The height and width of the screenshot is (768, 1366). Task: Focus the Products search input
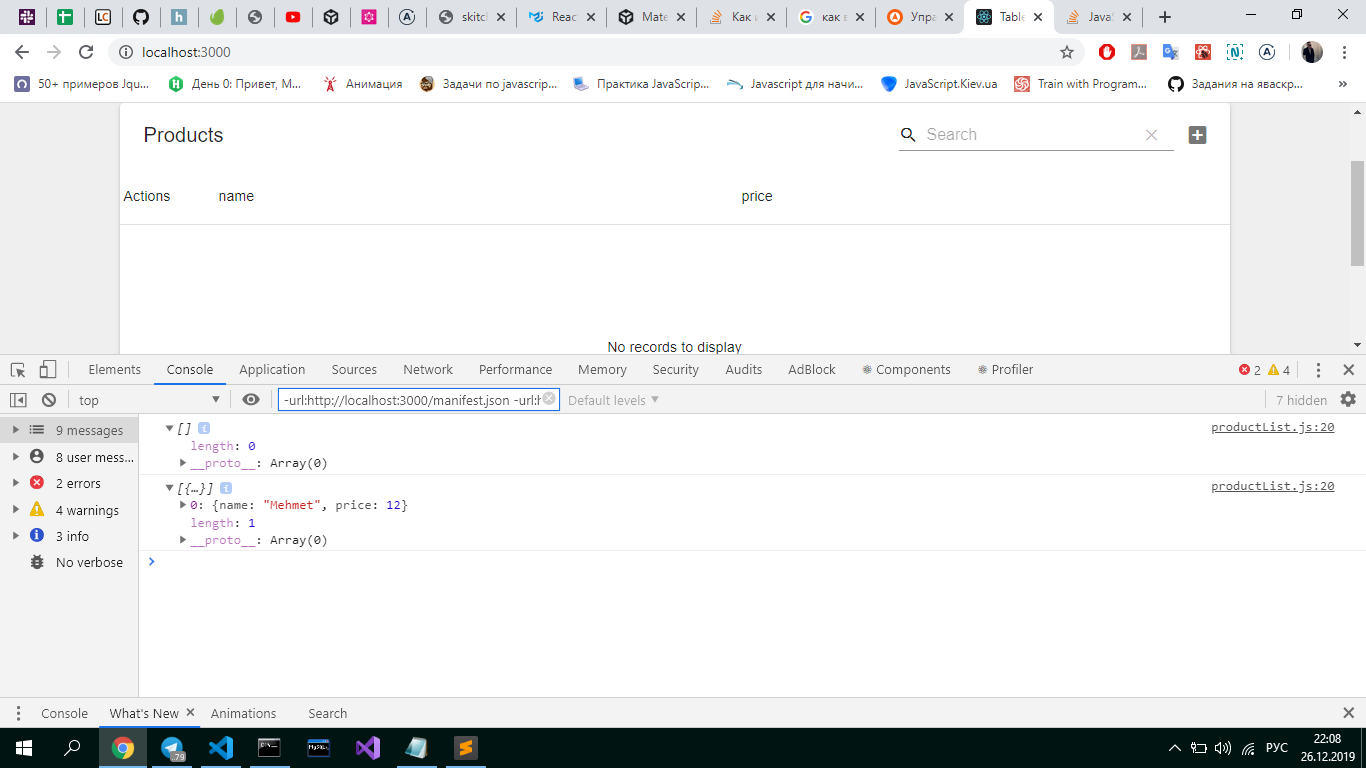tap(1029, 135)
